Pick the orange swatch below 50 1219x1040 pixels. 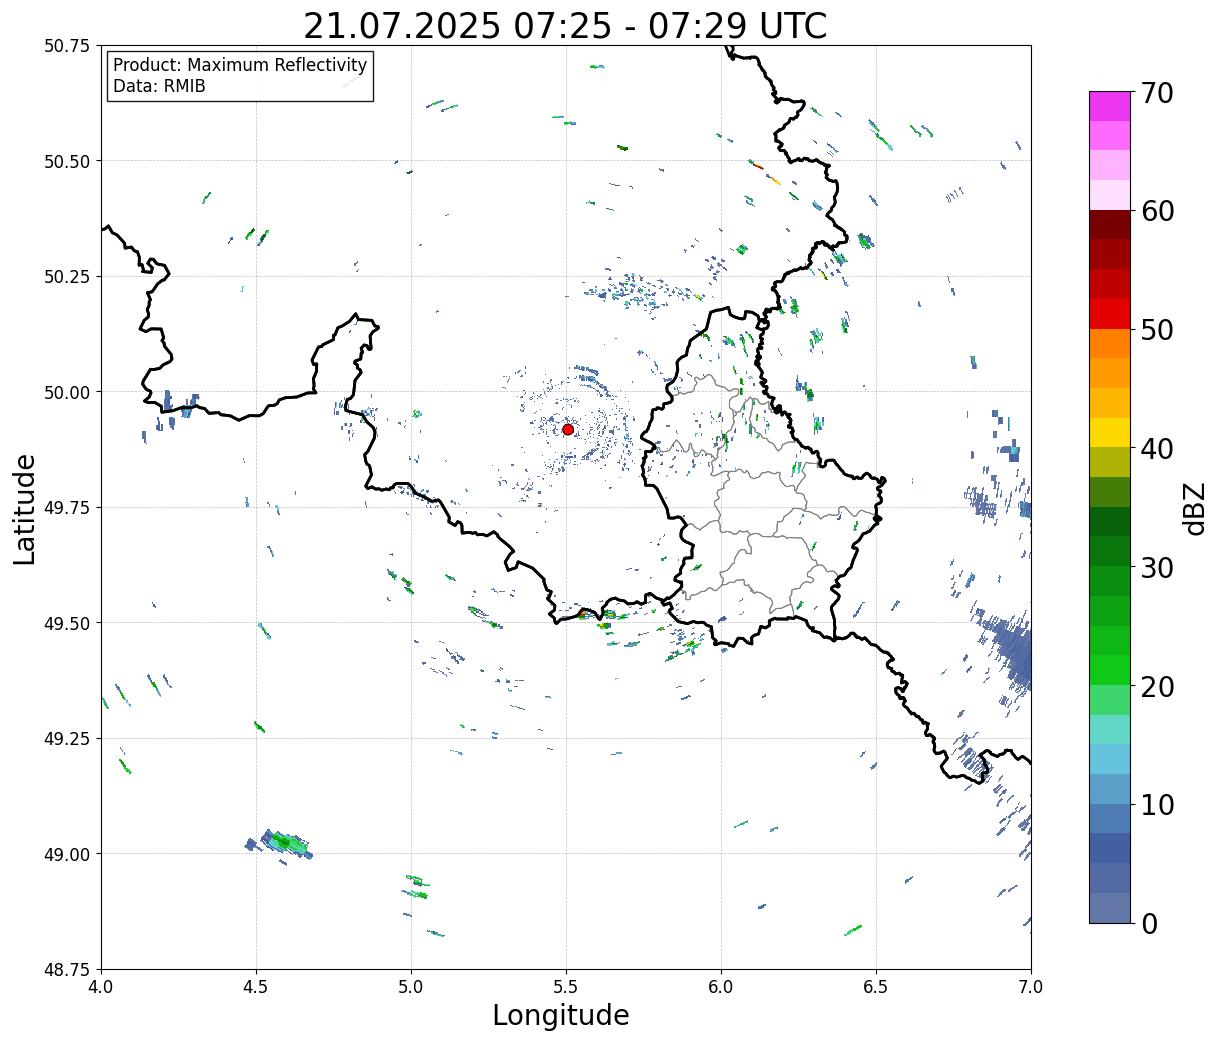click(x=1110, y=343)
